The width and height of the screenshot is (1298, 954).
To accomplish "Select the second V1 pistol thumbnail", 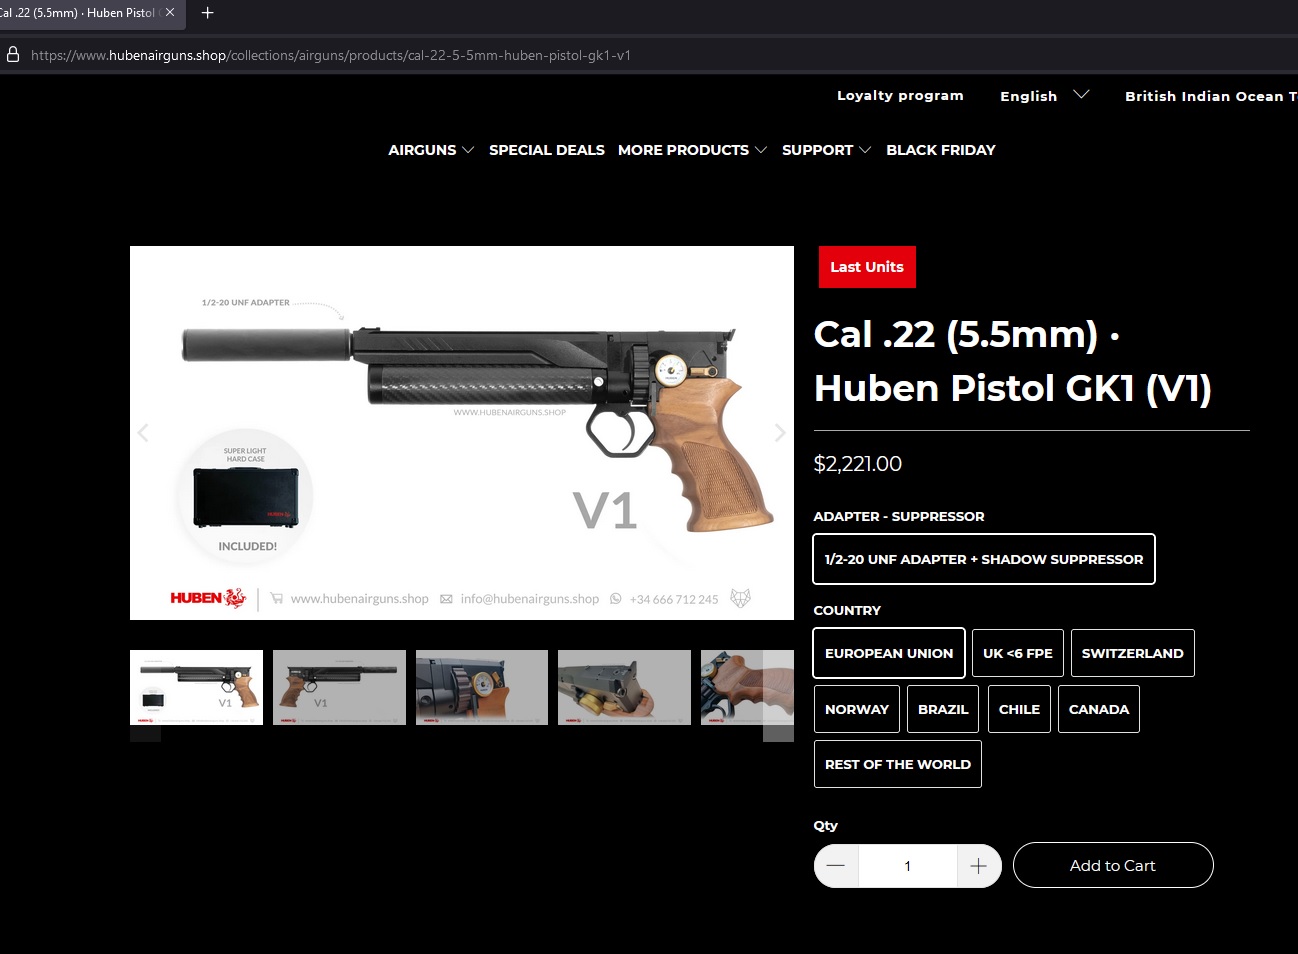I will (x=339, y=687).
